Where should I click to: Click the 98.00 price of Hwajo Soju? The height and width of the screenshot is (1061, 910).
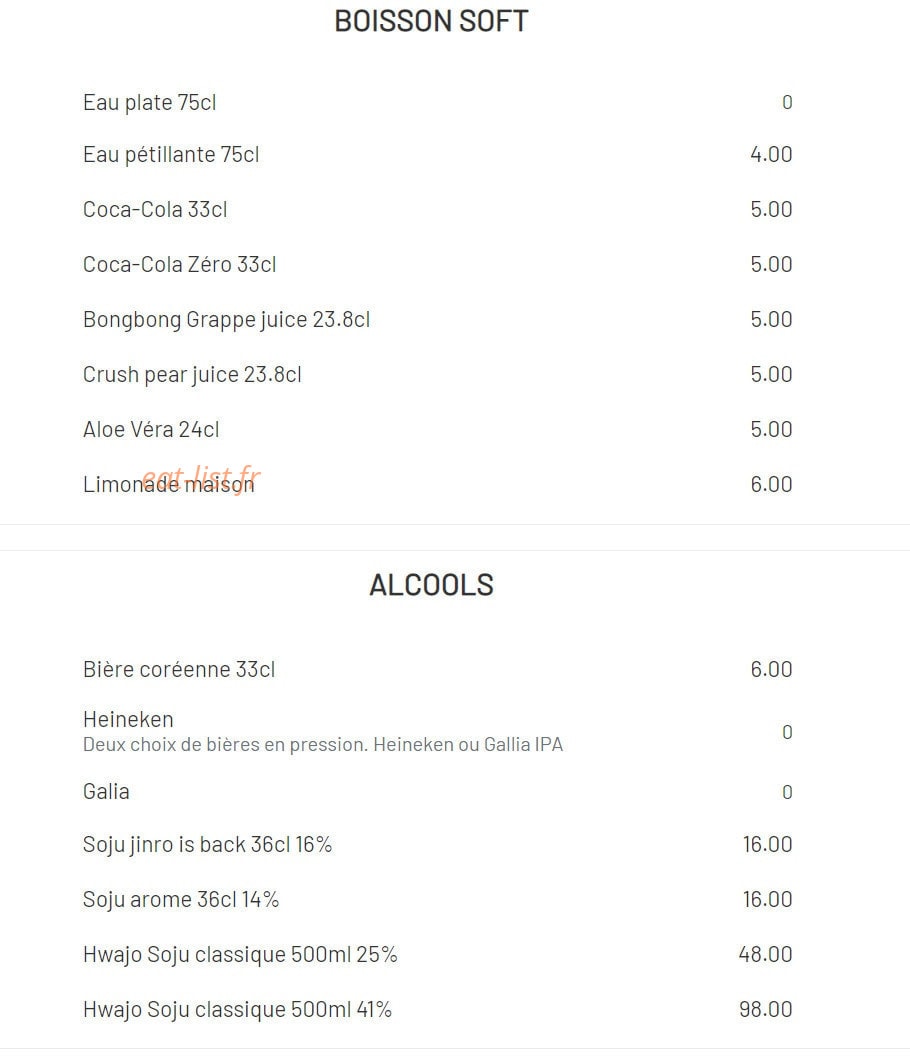pos(766,1010)
